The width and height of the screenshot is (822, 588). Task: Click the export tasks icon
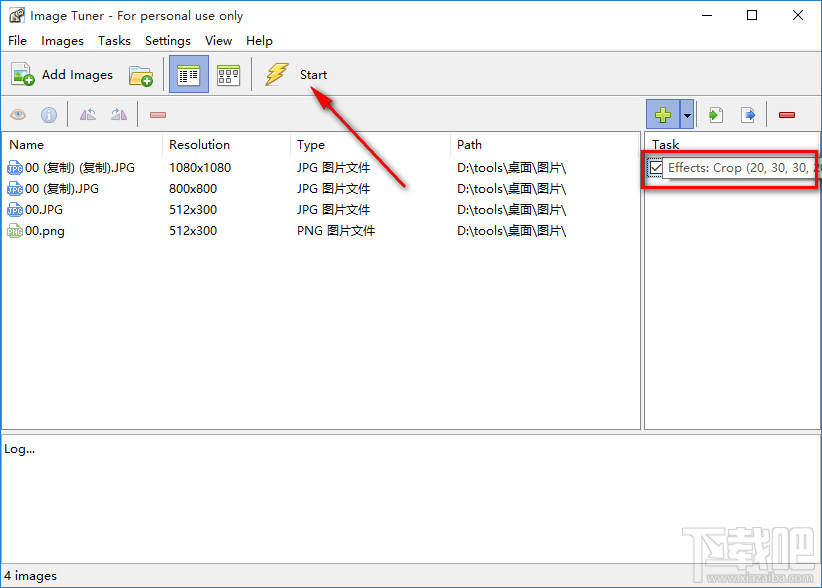748,115
